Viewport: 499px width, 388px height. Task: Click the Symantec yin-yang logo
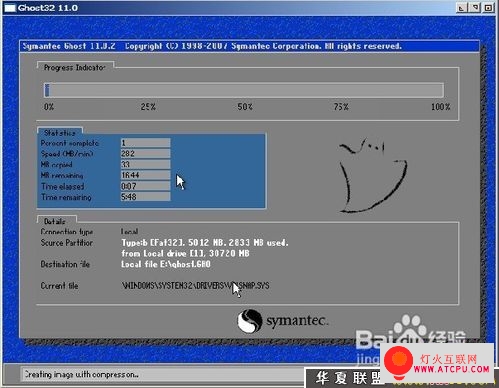click(x=249, y=321)
